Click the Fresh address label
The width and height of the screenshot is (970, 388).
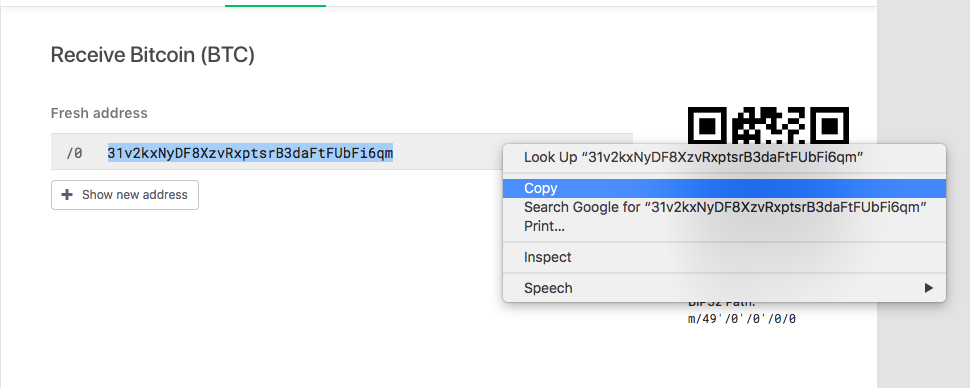click(99, 113)
